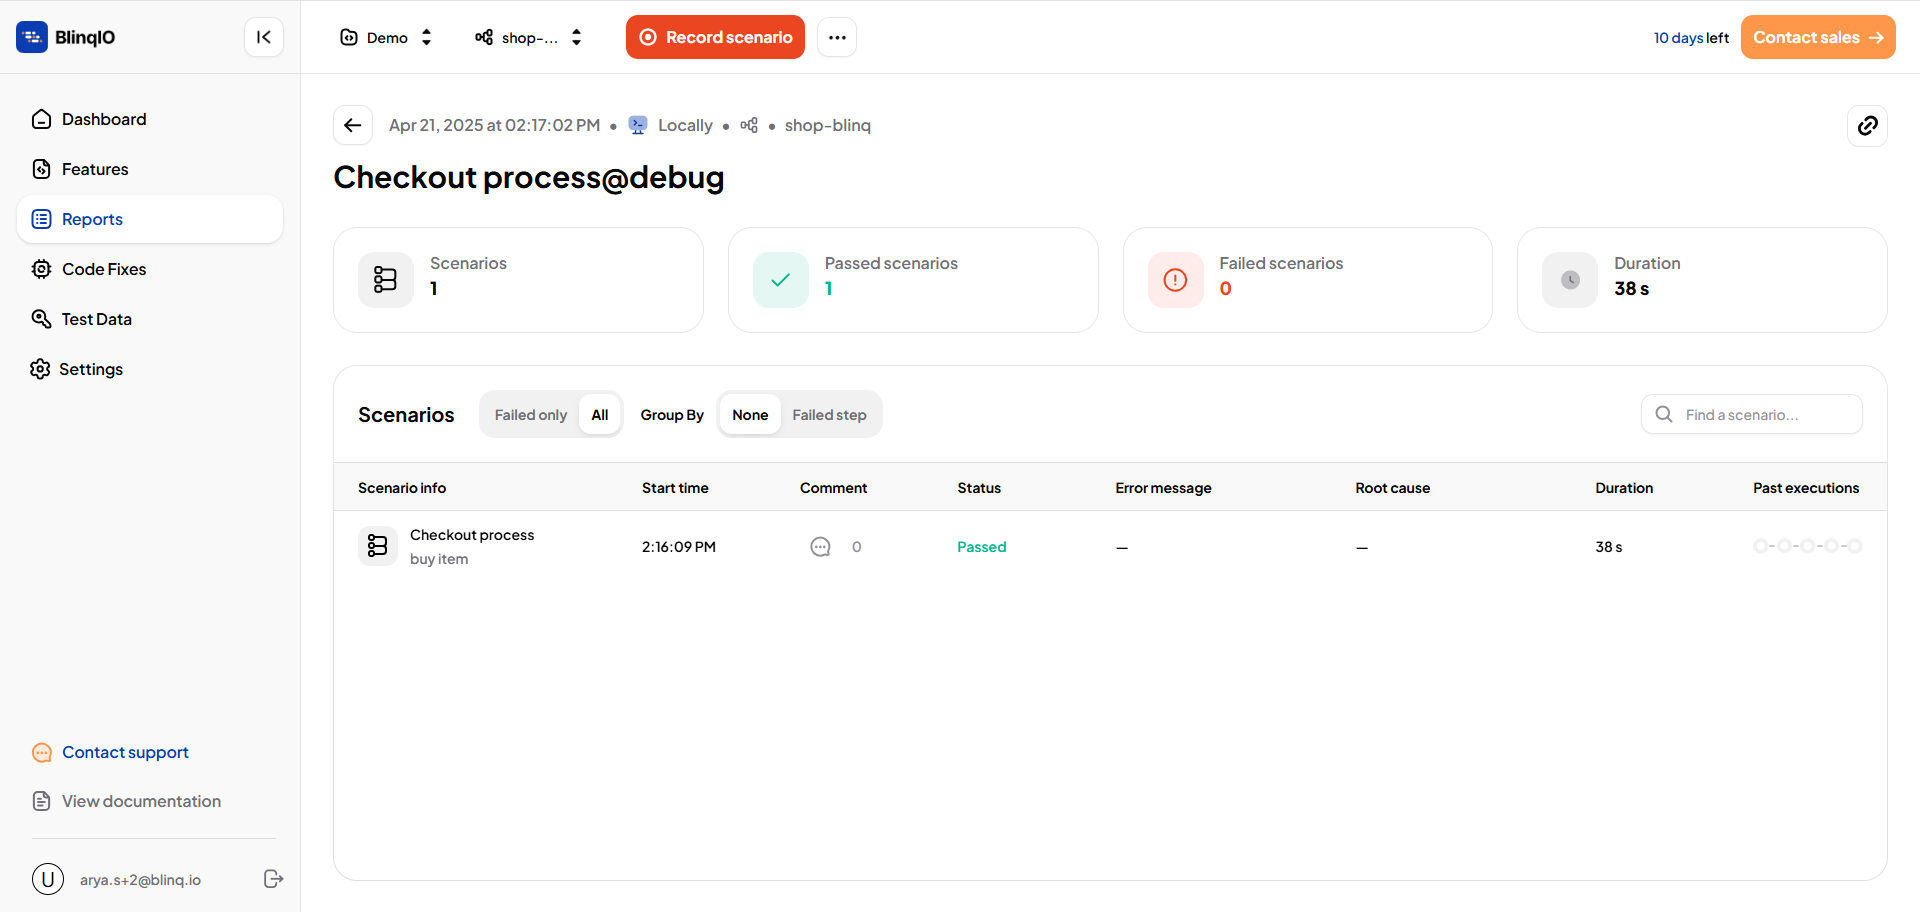The image size is (1920, 912).
Task: Click the Checkout process scenario icon
Action: pyautogui.click(x=378, y=546)
